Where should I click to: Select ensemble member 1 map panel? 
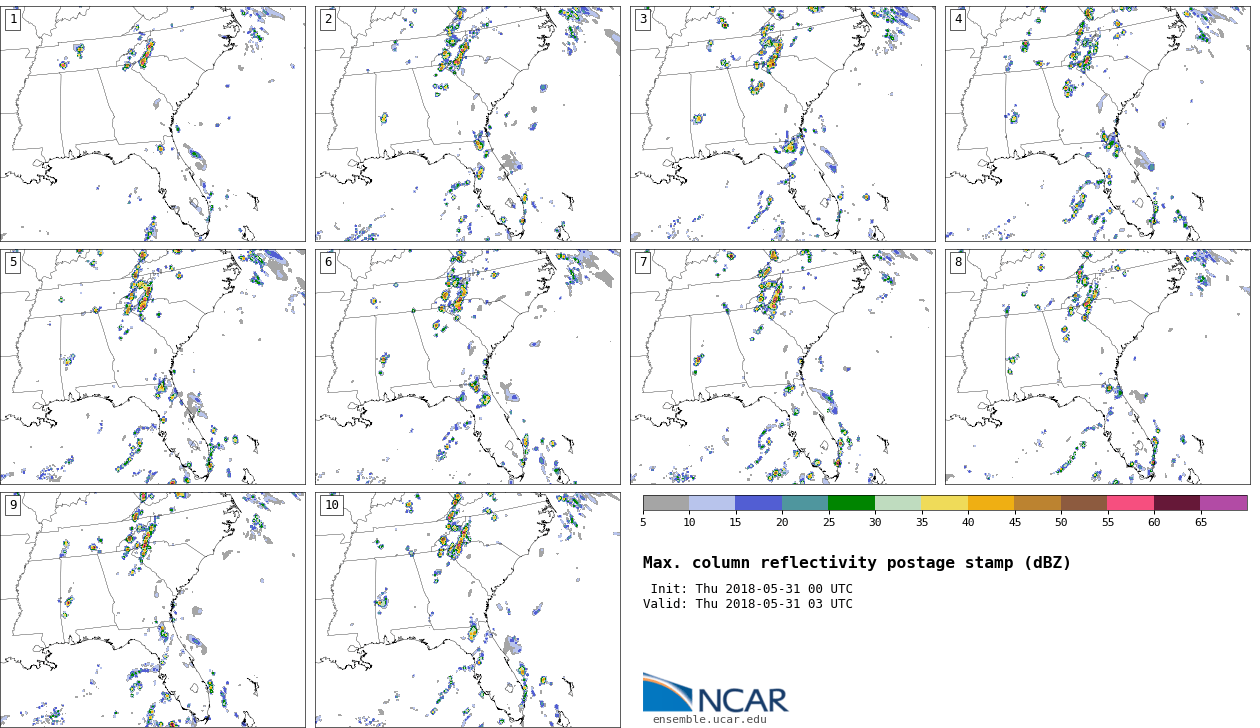pos(152,124)
